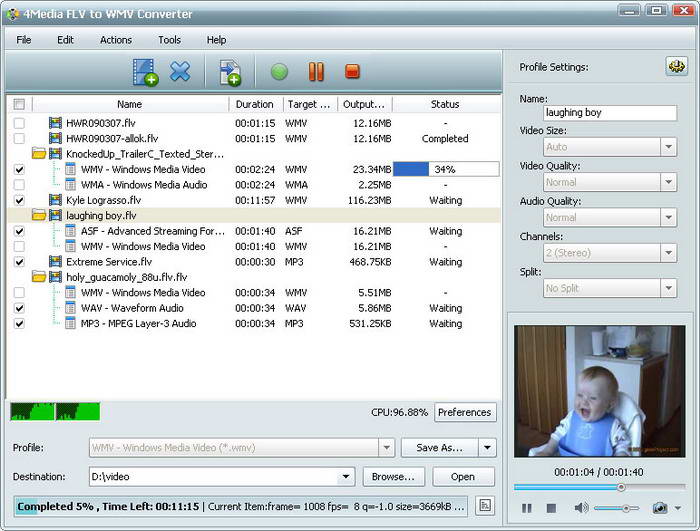Open the Edit menu

point(65,40)
